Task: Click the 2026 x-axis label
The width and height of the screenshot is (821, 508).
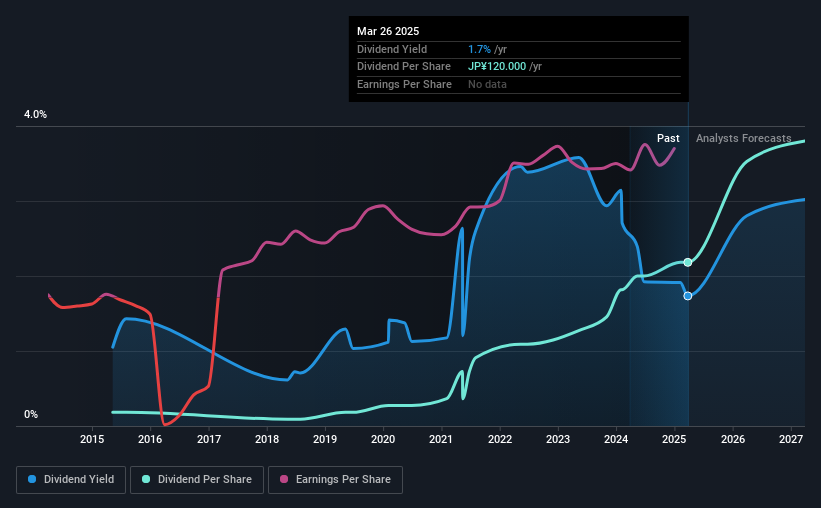Action: 733,439
